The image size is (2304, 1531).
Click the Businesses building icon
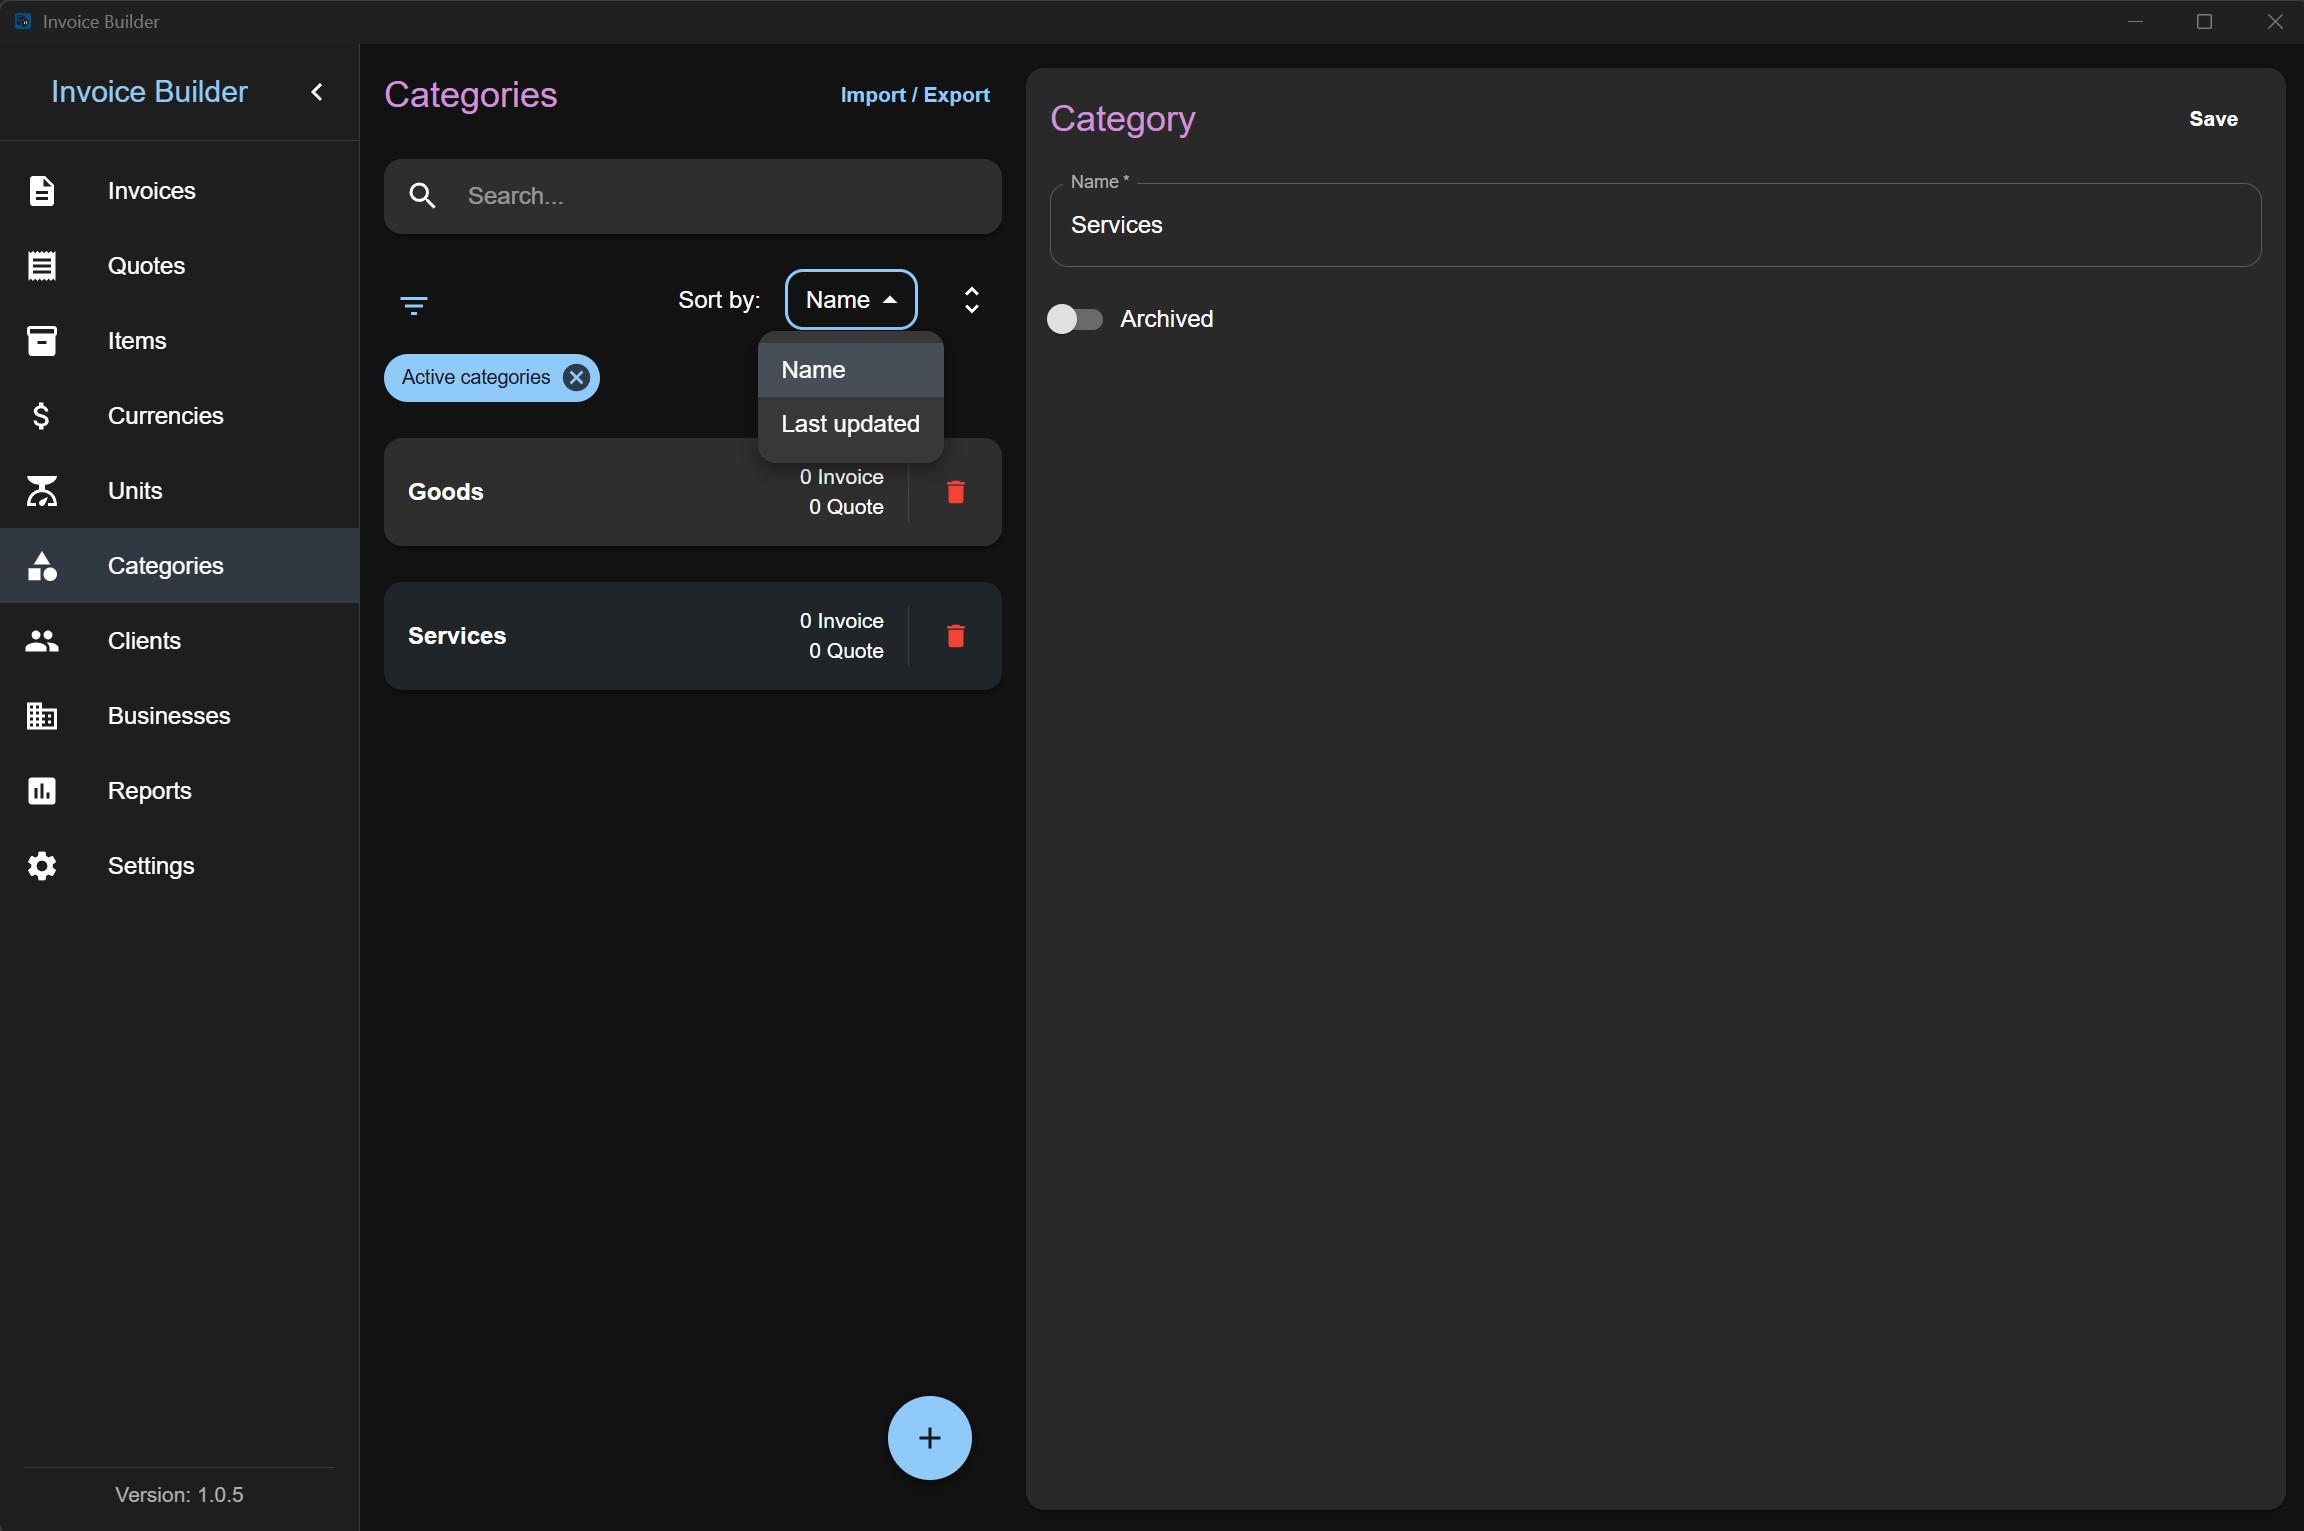(x=41, y=715)
